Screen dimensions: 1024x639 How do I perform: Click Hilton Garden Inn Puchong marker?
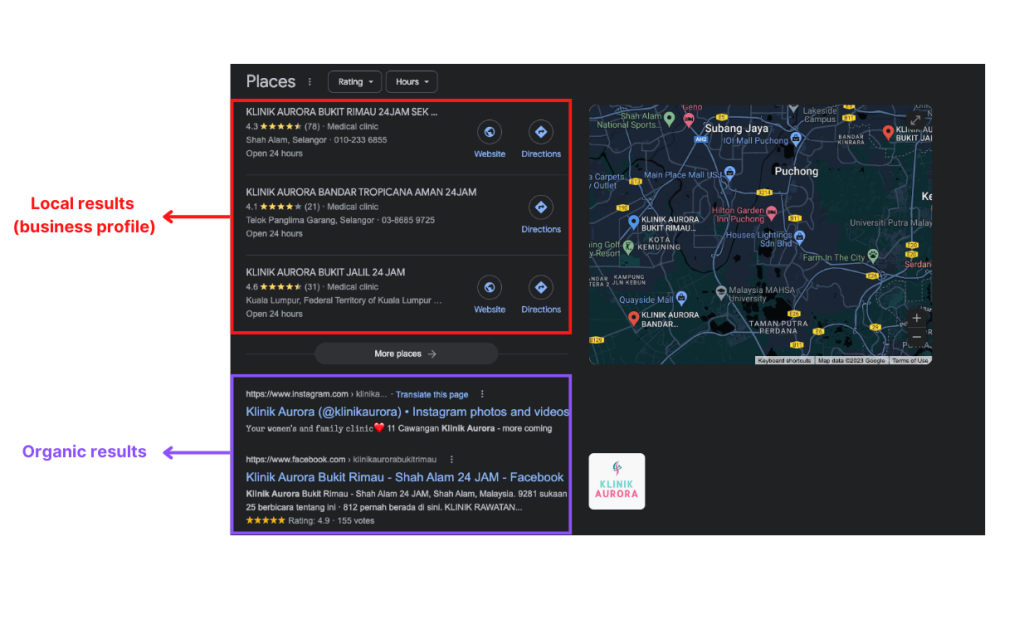pyautogui.click(x=771, y=212)
